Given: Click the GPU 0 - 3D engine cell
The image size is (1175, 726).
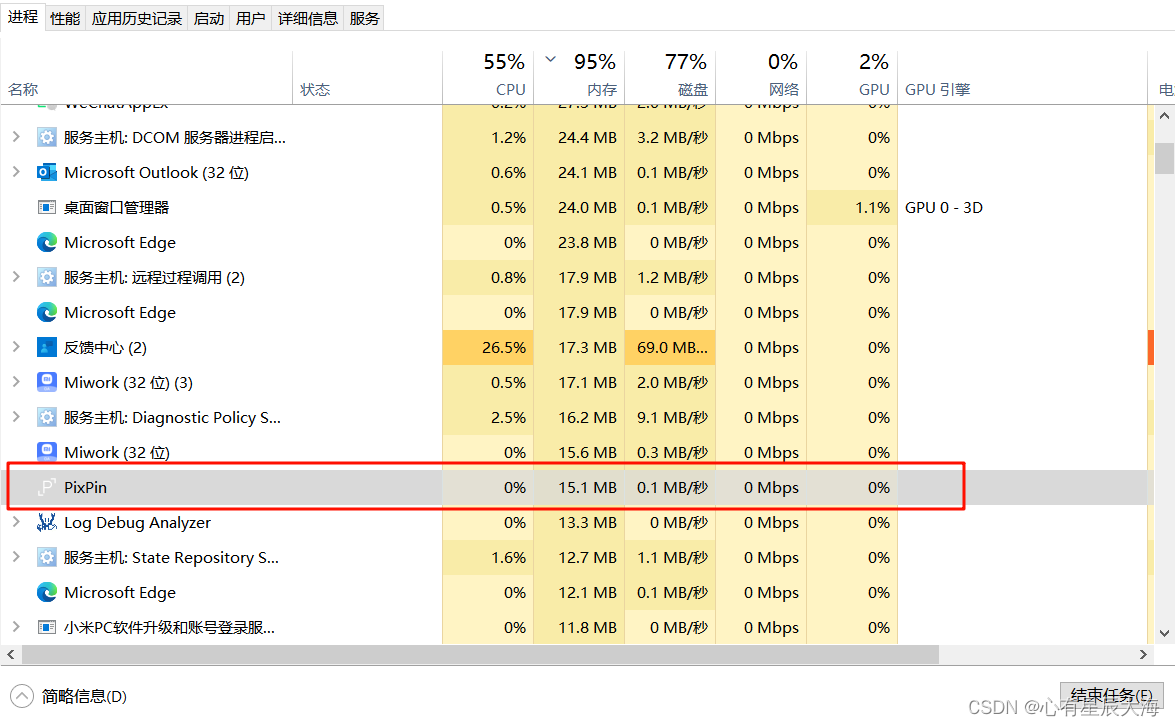Looking at the screenshot, I should [x=943, y=208].
